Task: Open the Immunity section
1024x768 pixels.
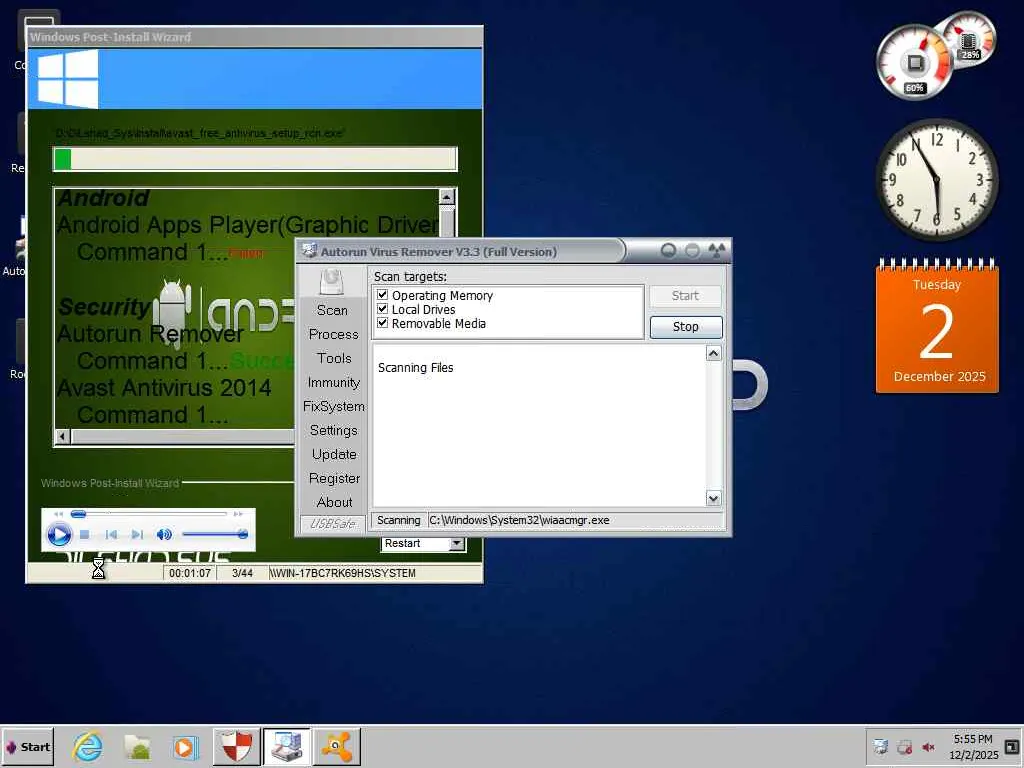Action: (334, 383)
